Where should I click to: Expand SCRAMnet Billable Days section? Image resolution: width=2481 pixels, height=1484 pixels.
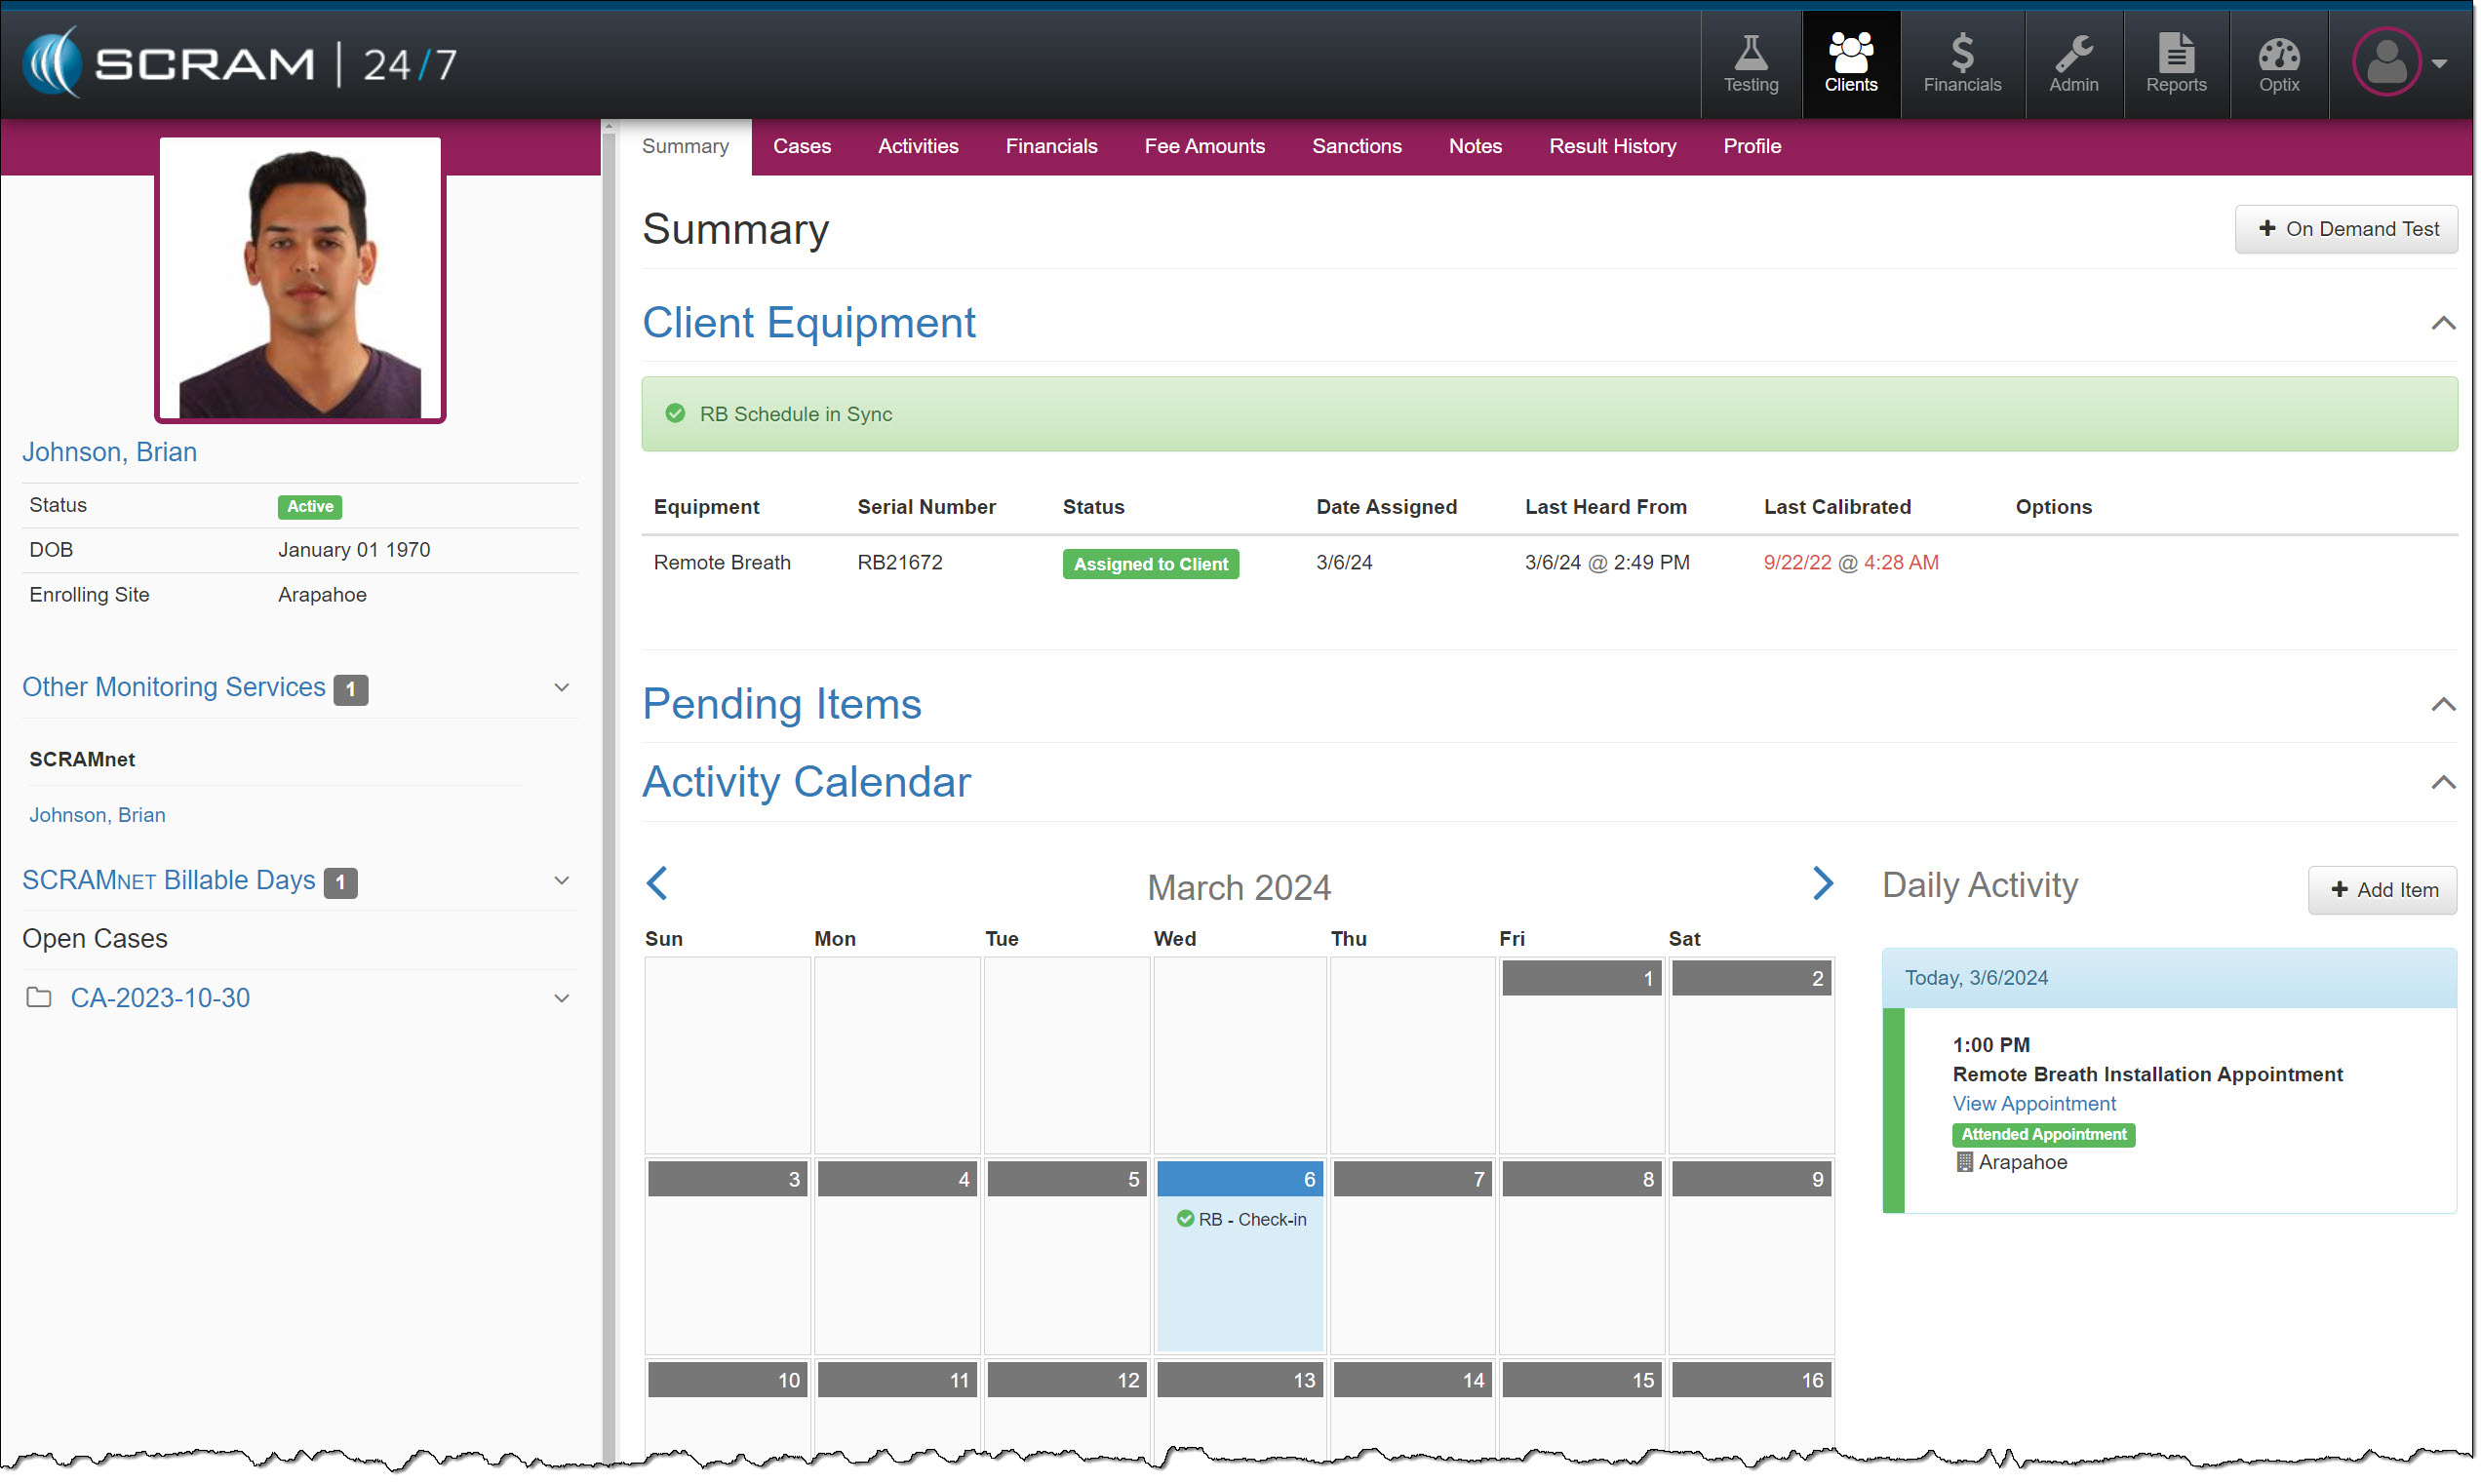click(562, 880)
